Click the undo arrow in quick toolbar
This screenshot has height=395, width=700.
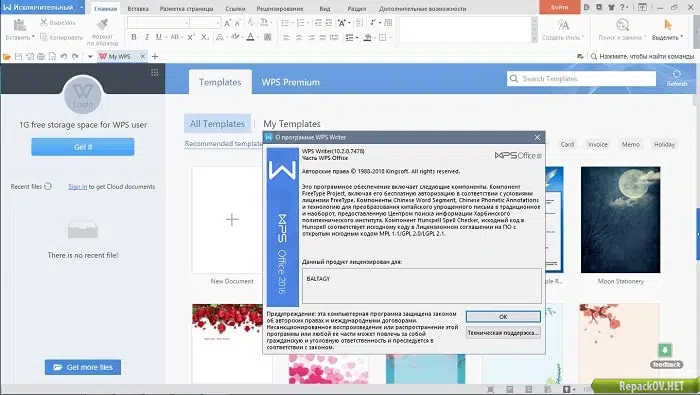(64, 57)
